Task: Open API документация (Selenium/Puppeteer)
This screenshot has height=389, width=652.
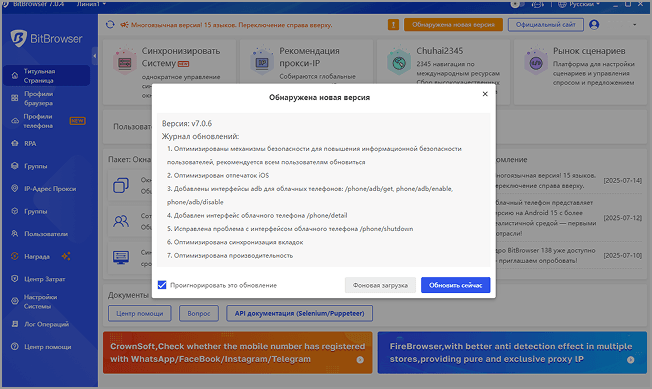Action: click(x=299, y=313)
